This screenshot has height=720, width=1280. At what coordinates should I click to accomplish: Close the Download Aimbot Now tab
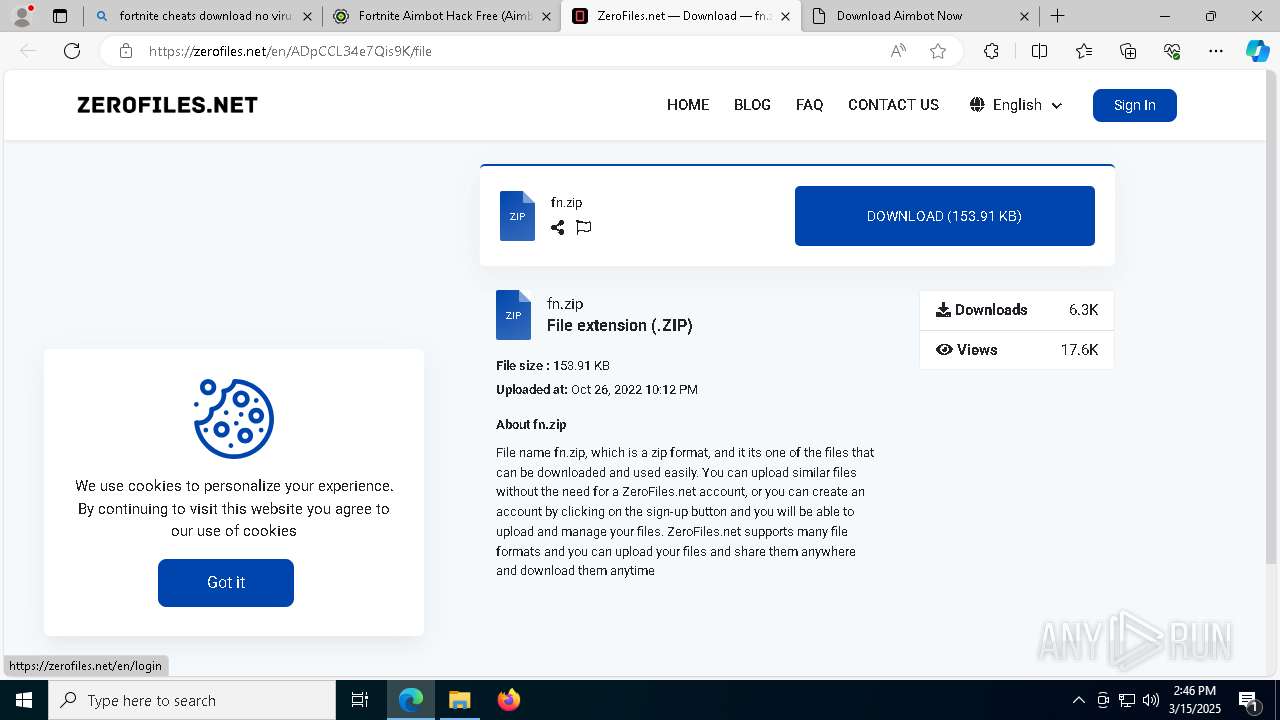click(x=1024, y=16)
